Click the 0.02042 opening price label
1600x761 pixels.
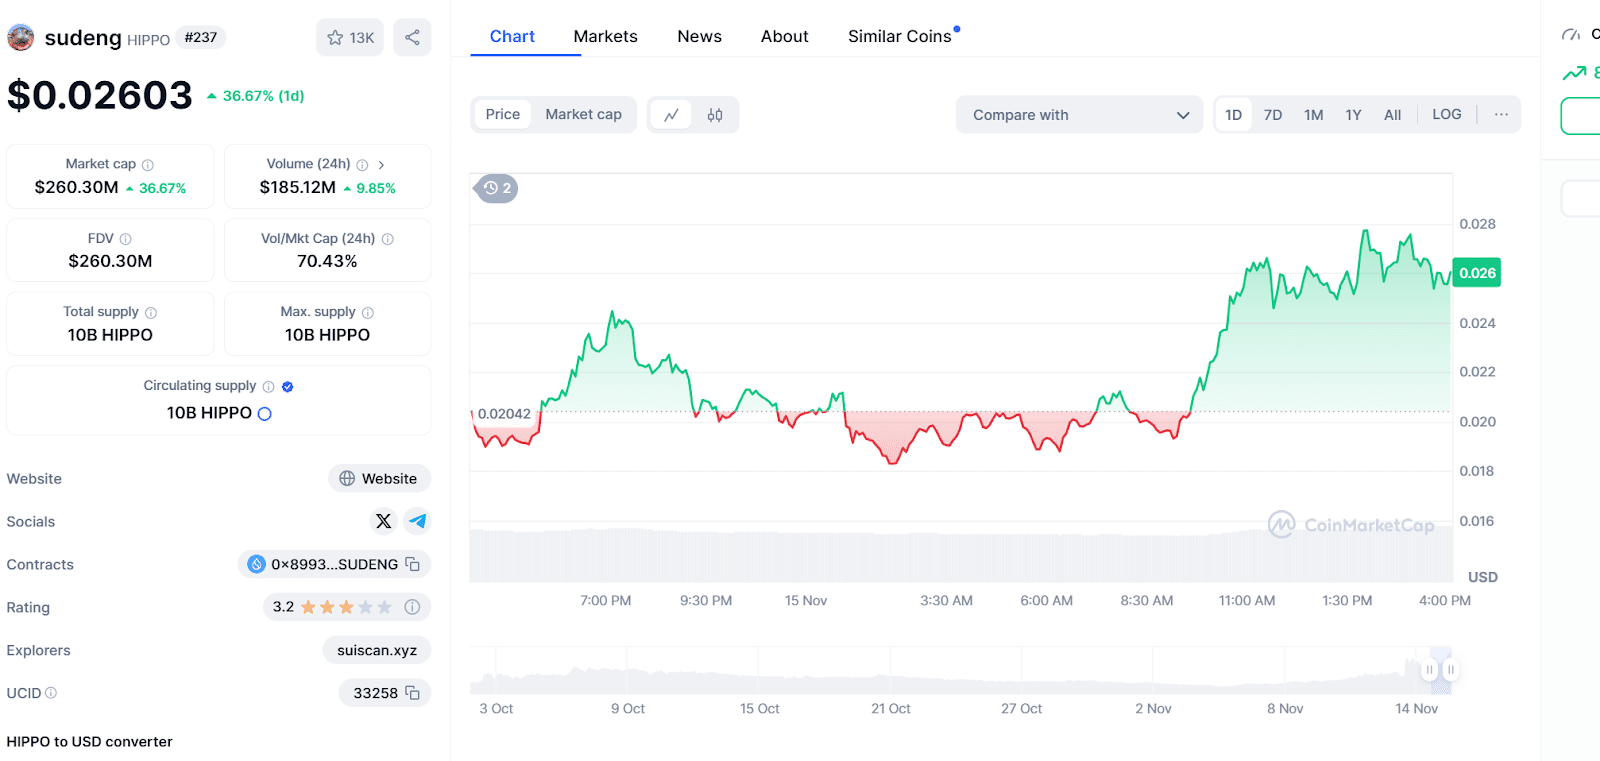coord(504,414)
